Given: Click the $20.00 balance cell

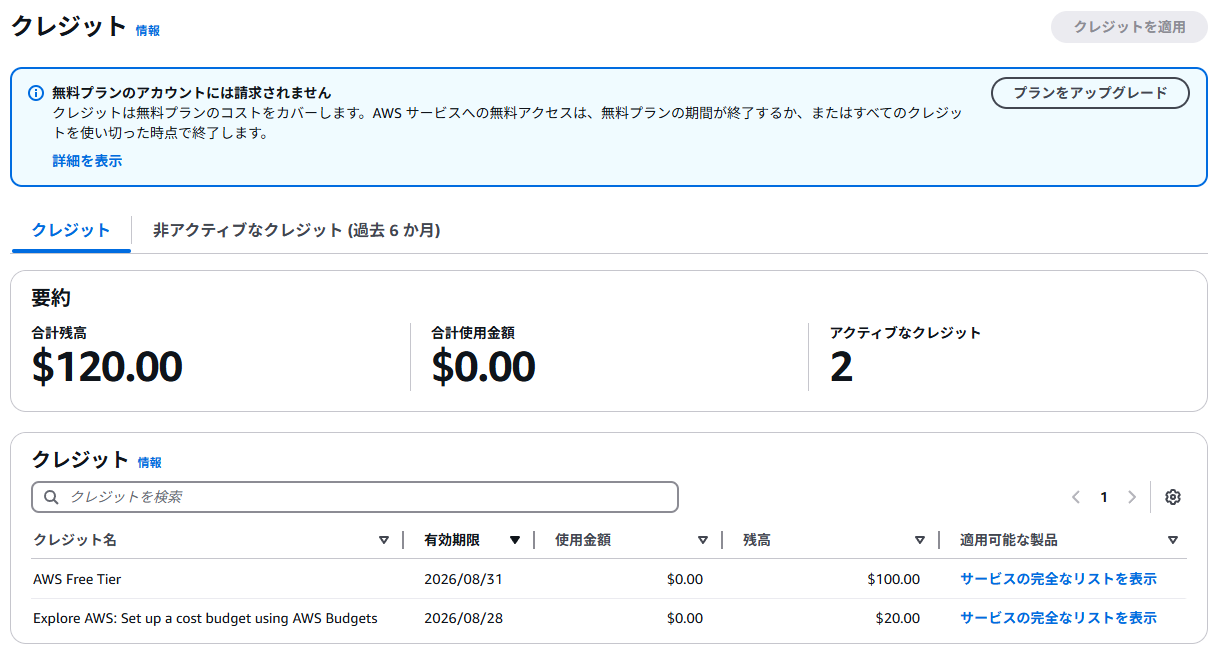Looking at the screenshot, I should point(898,618).
